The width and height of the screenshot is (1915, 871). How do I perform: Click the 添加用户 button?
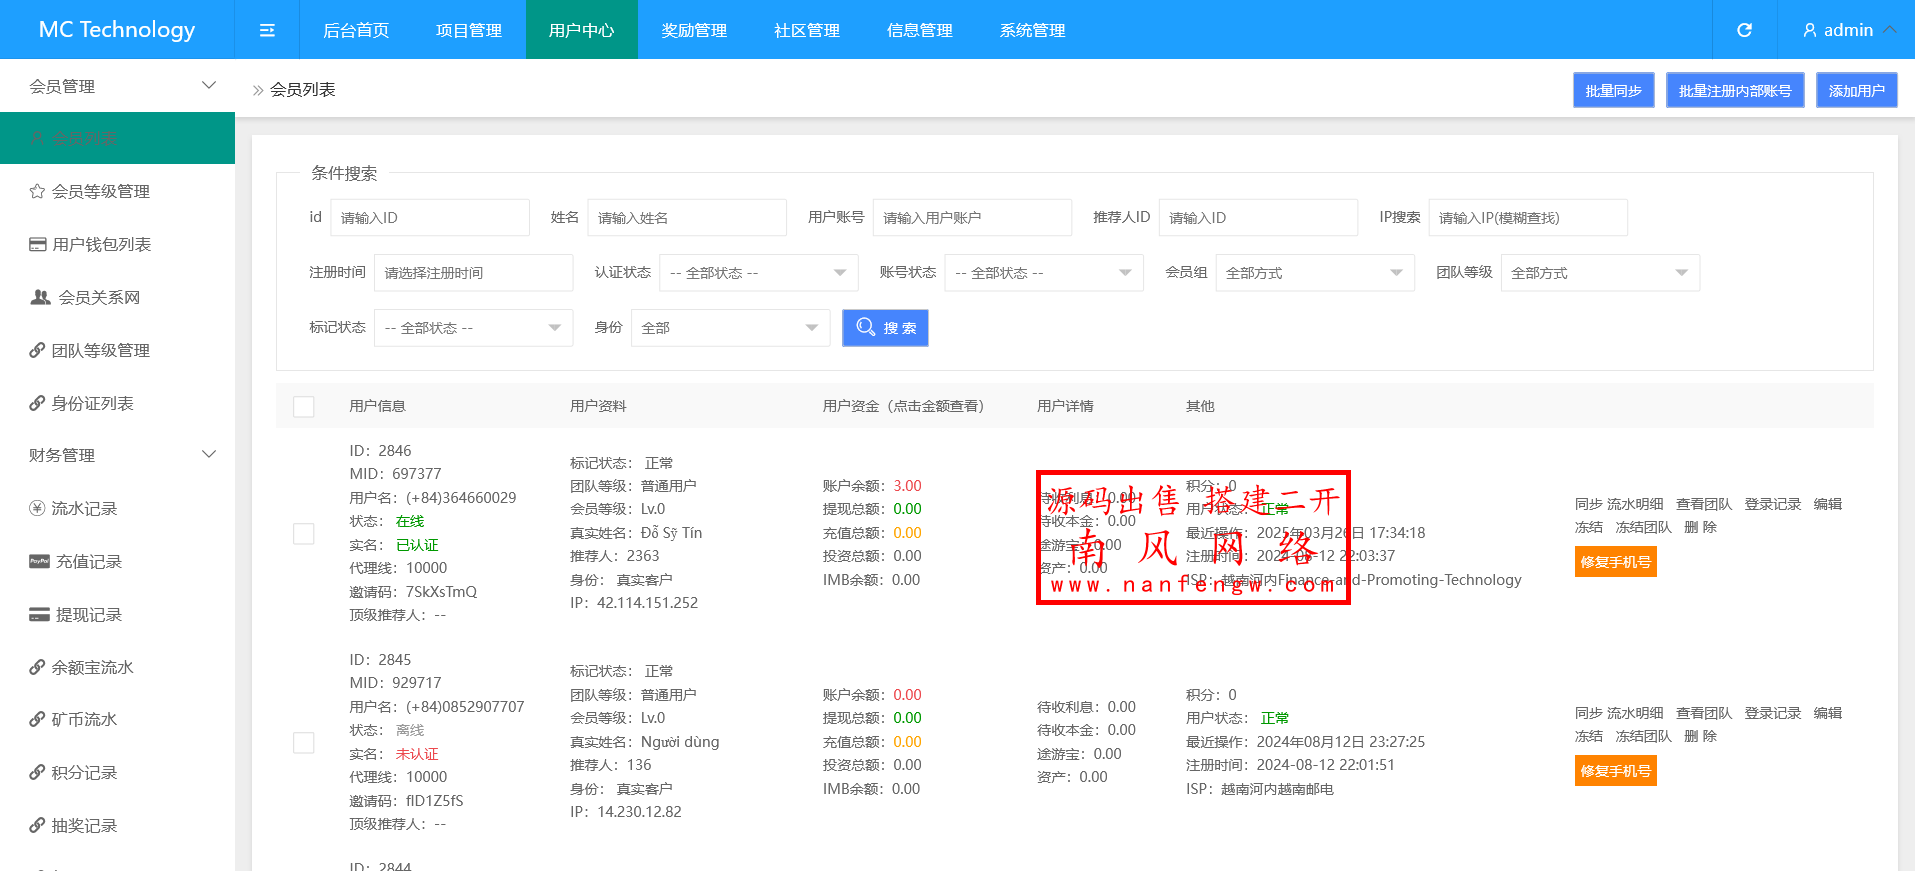1856,90
